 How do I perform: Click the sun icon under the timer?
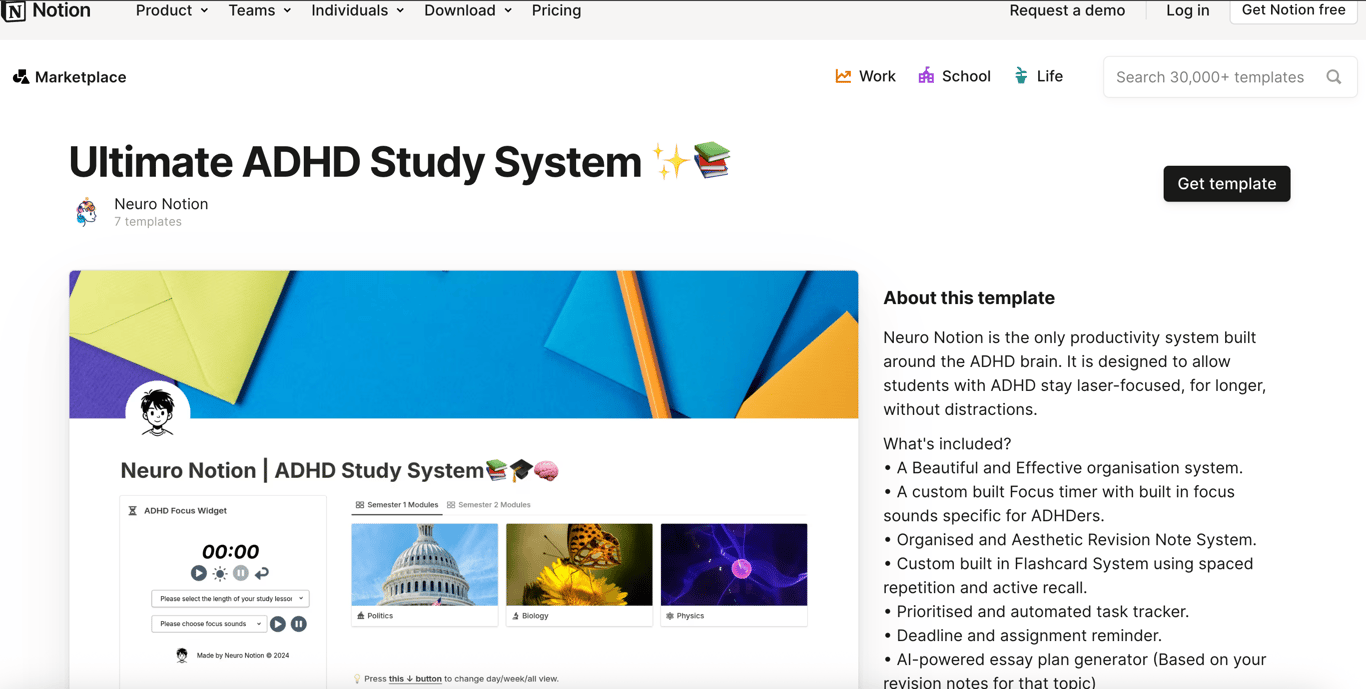tap(220, 573)
